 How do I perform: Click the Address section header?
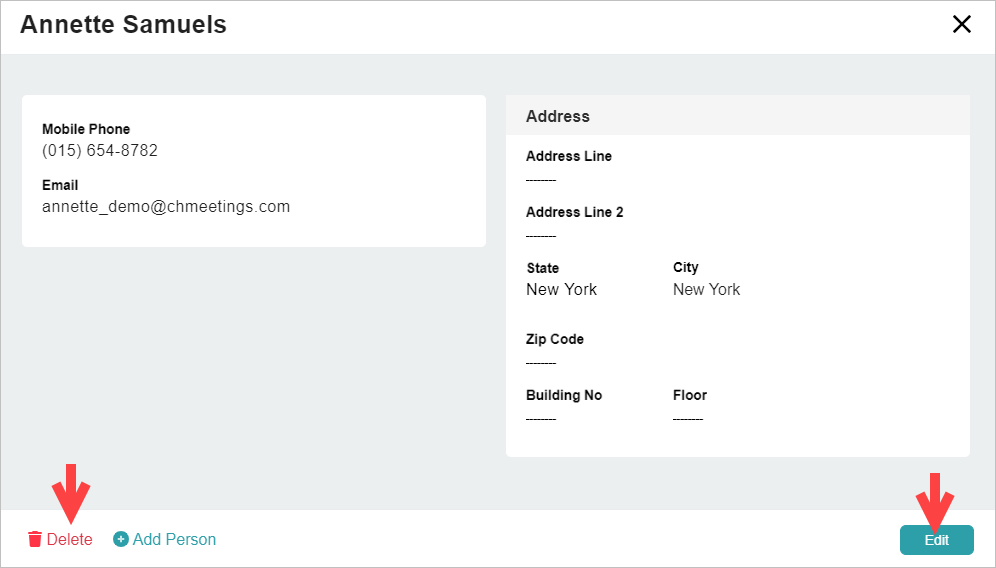558,116
